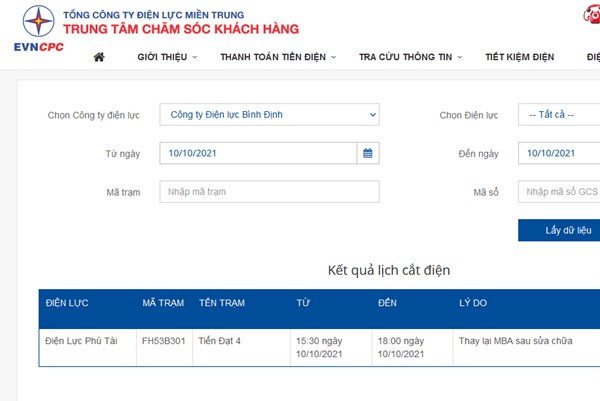Image resolution: width=600 pixels, height=401 pixels.
Task: Open the GIỚI THIỆU menu
Action: [x=167, y=57]
